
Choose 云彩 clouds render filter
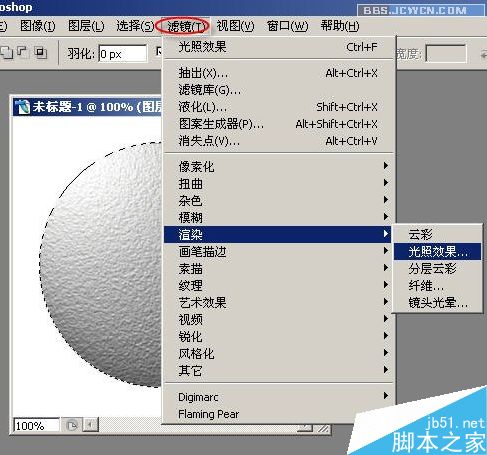(437, 234)
